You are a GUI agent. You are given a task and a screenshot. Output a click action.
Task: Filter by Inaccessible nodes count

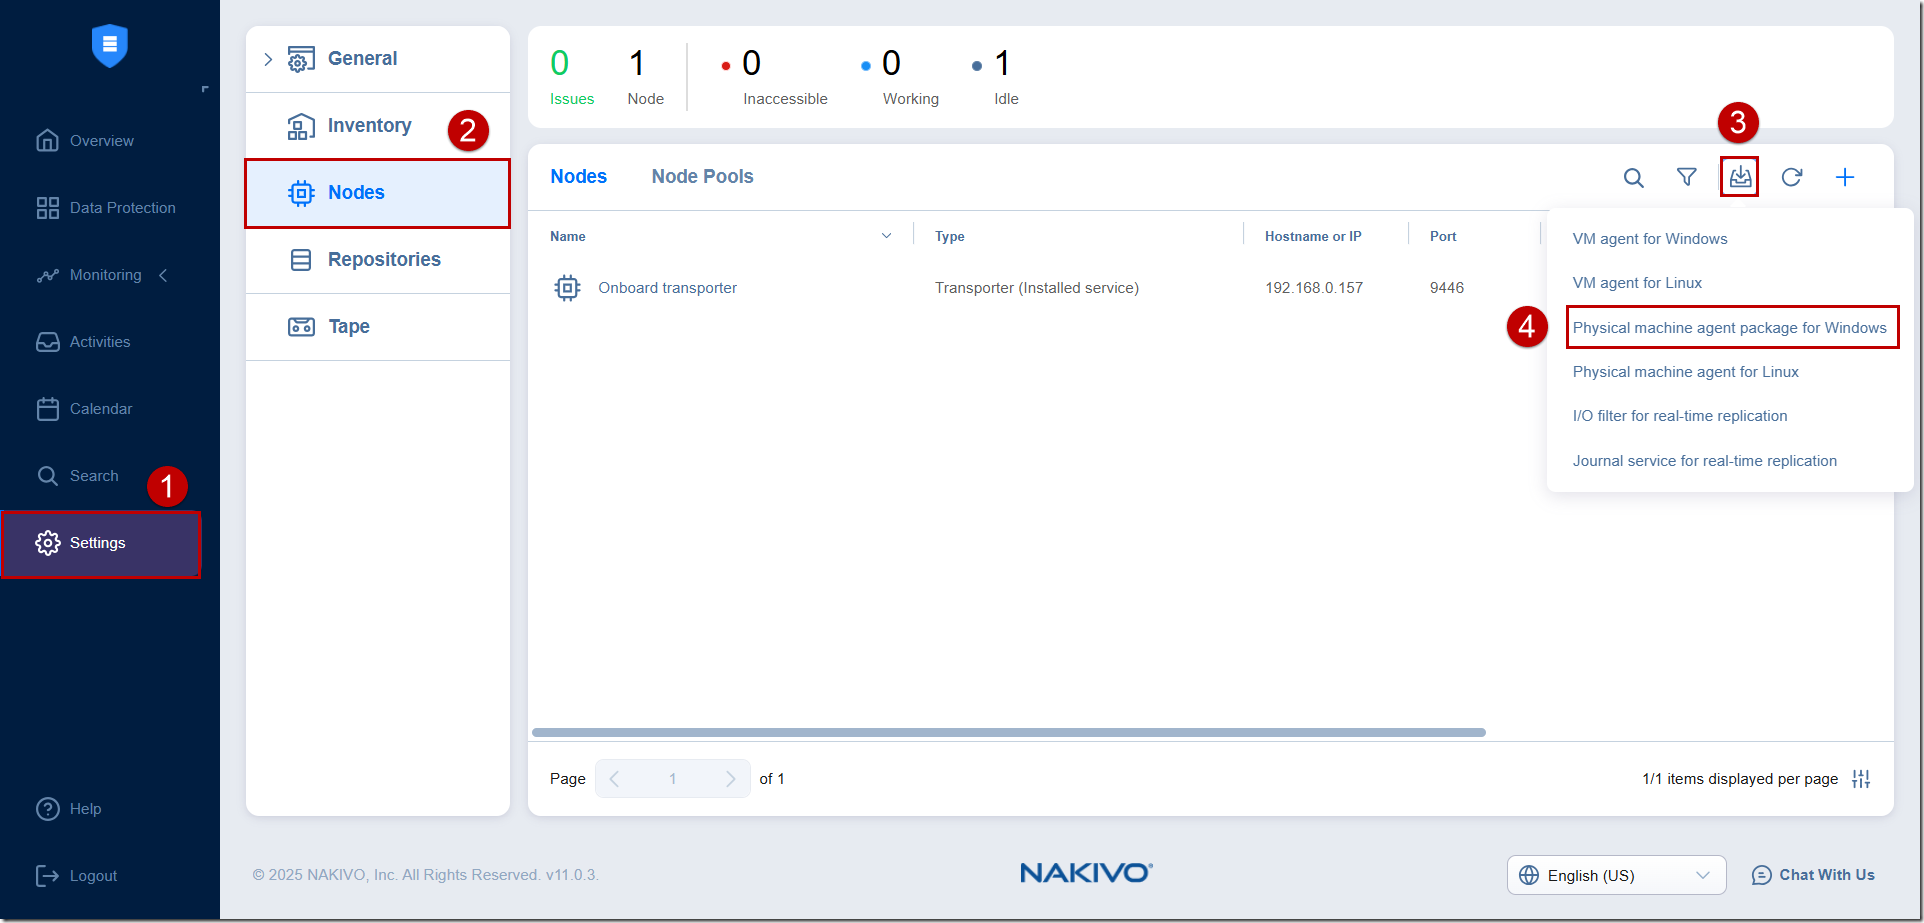tap(775, 77)
